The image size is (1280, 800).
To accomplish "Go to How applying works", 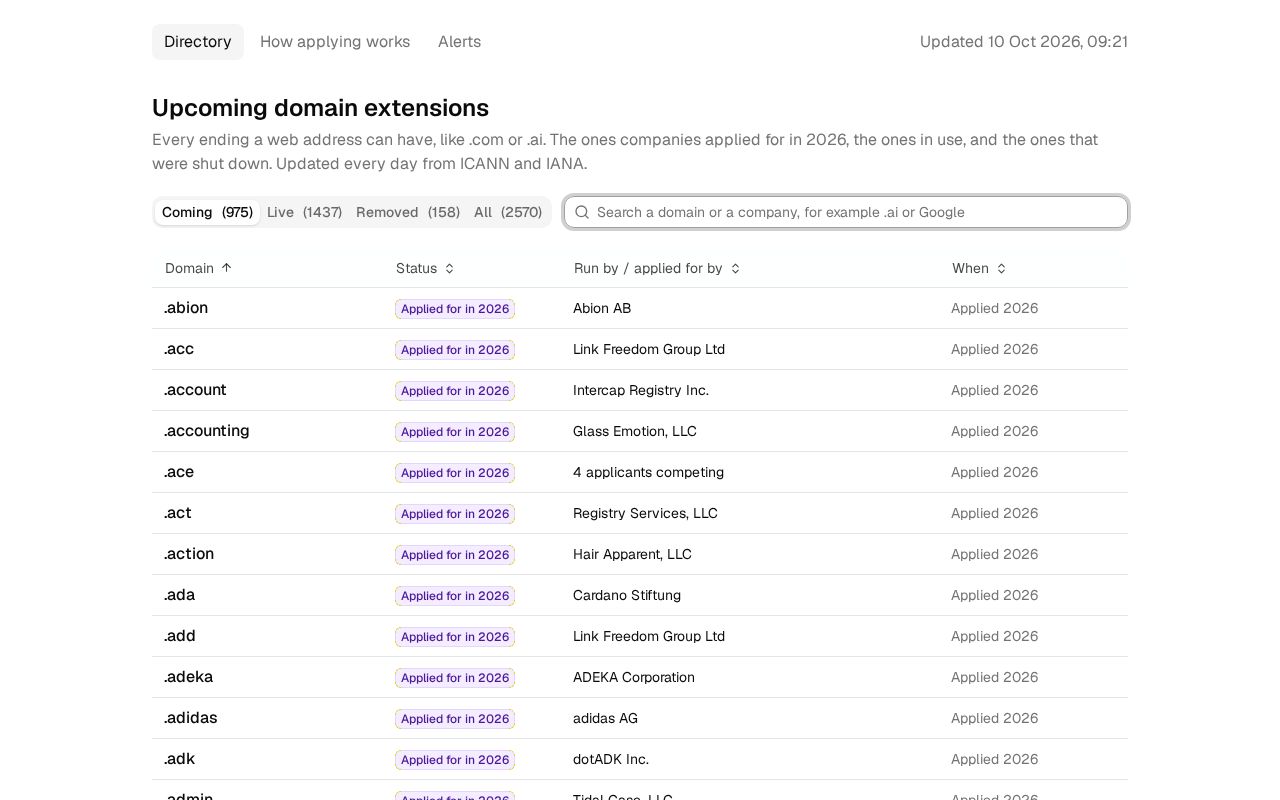I will click(335, 42).
